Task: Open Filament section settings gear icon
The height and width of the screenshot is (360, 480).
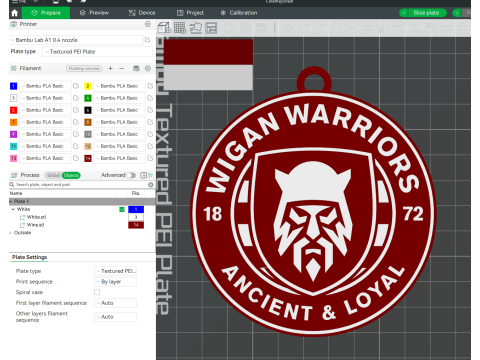Action: tap(148, 68)
